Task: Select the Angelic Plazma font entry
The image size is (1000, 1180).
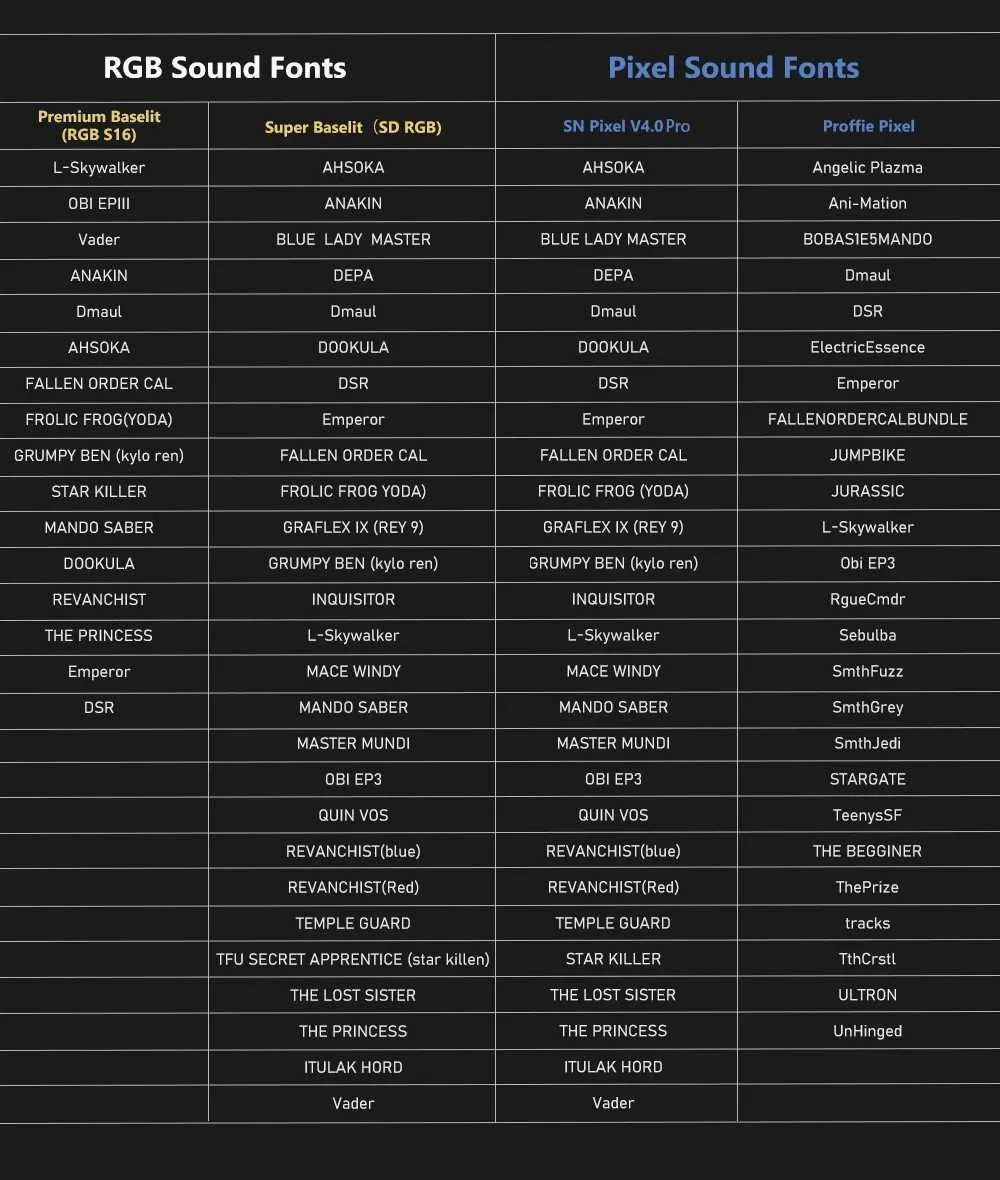Action: point(867,167)
